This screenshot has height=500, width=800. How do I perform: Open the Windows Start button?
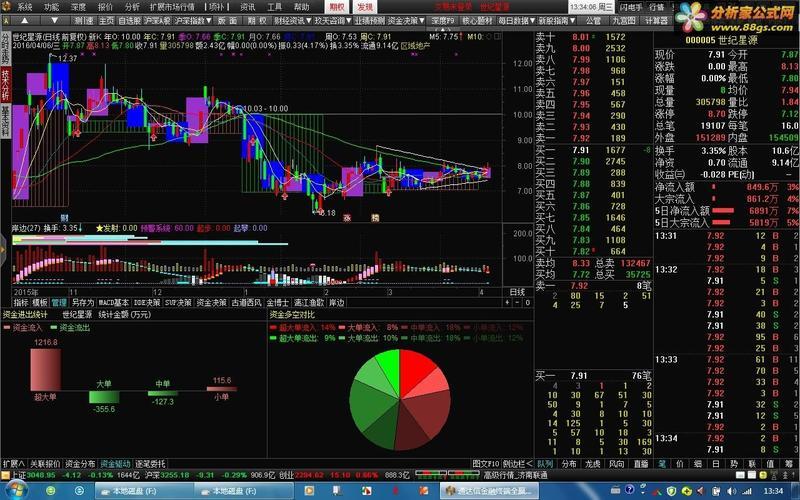[x=15, y=491]
